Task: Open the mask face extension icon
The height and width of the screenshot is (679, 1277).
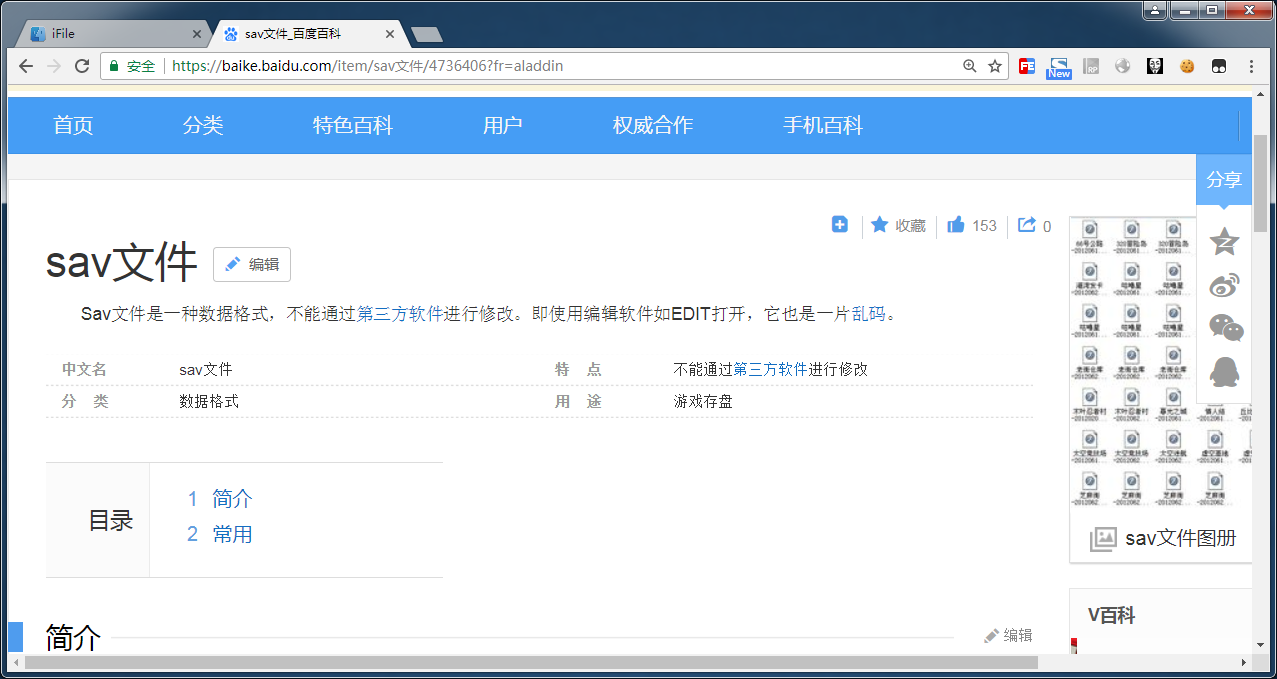Action: (x=1155, y=66)
